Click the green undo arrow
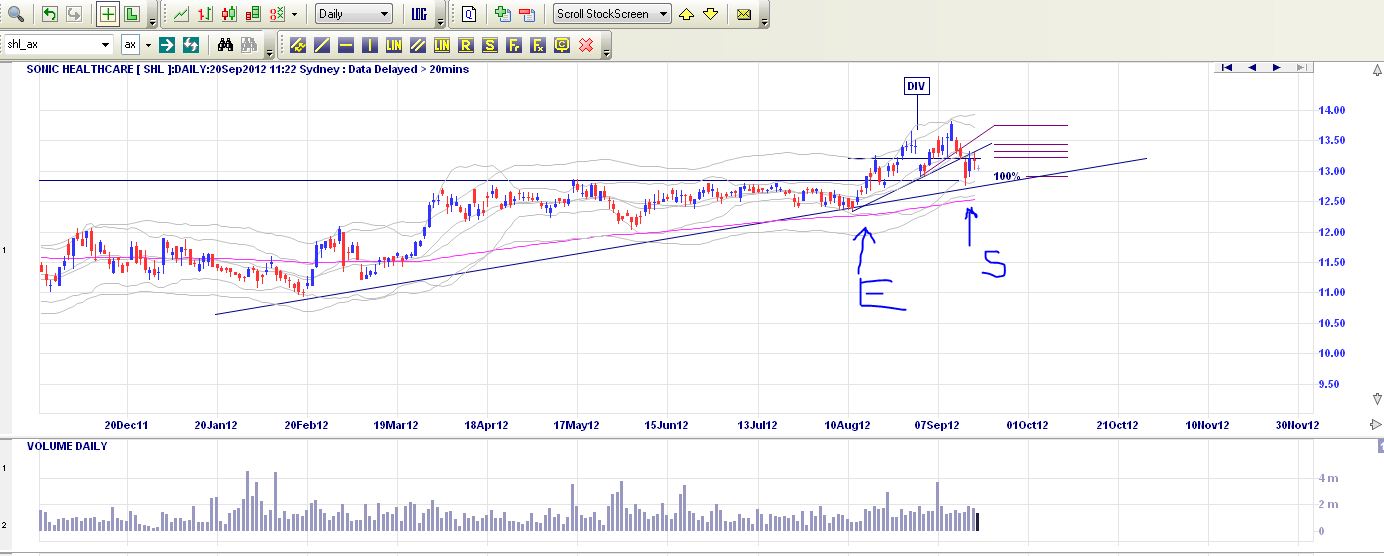 point(51,14)
